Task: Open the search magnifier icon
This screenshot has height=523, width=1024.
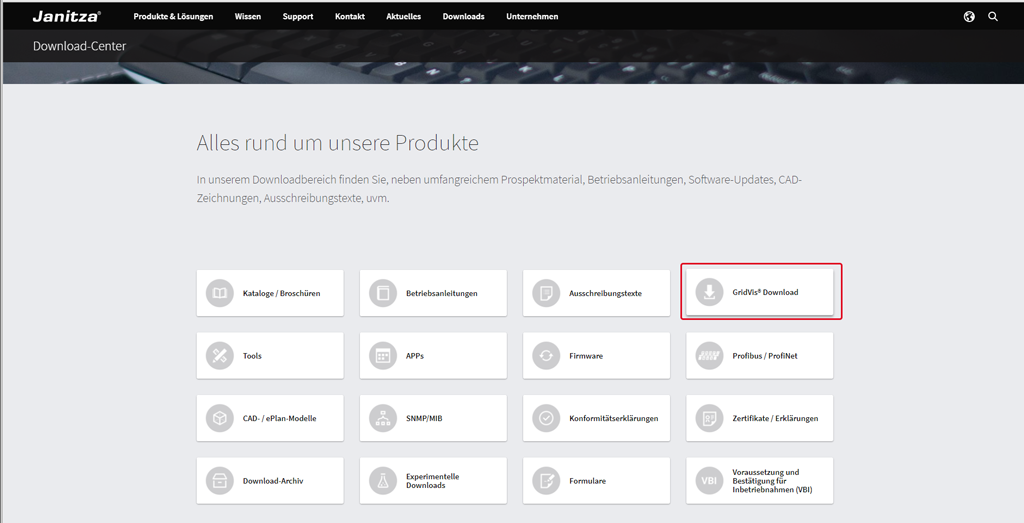Action: 993,16
